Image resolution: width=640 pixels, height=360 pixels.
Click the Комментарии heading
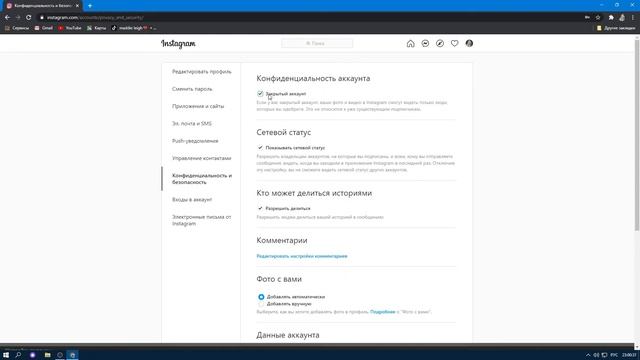point(282,240)
